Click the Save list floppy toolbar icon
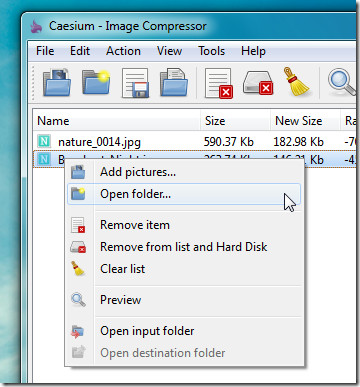The width and height of the screenshot is (360, 387). click(135, 83)
